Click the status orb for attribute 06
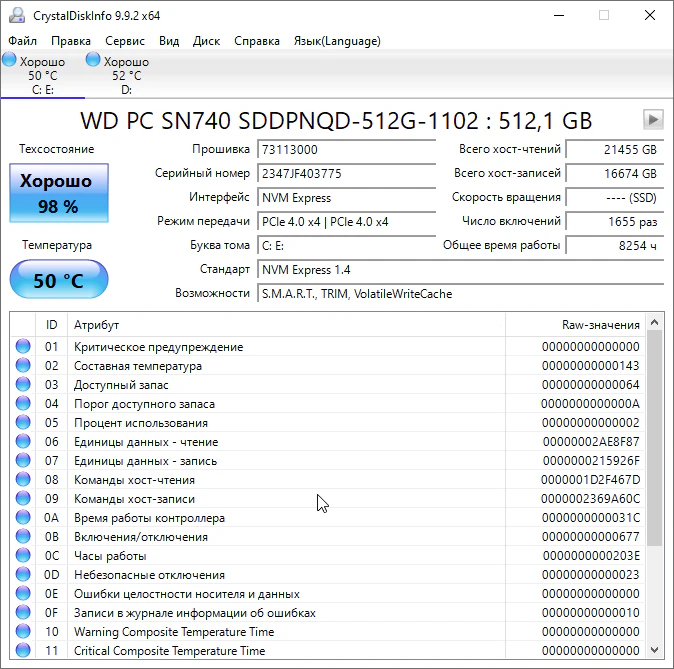Viewport: 674px width, 669px height. point(23,441)
